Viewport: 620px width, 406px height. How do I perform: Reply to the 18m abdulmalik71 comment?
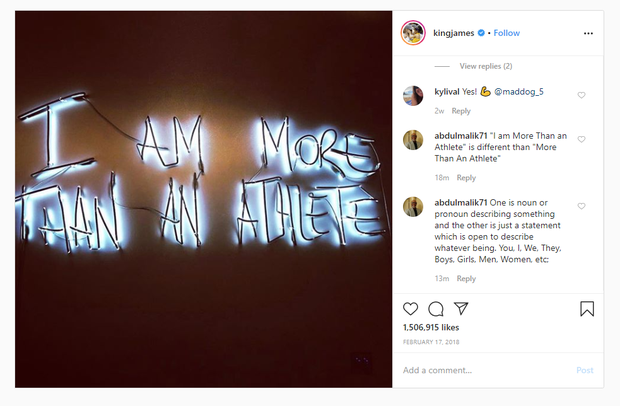click(466, 178)
